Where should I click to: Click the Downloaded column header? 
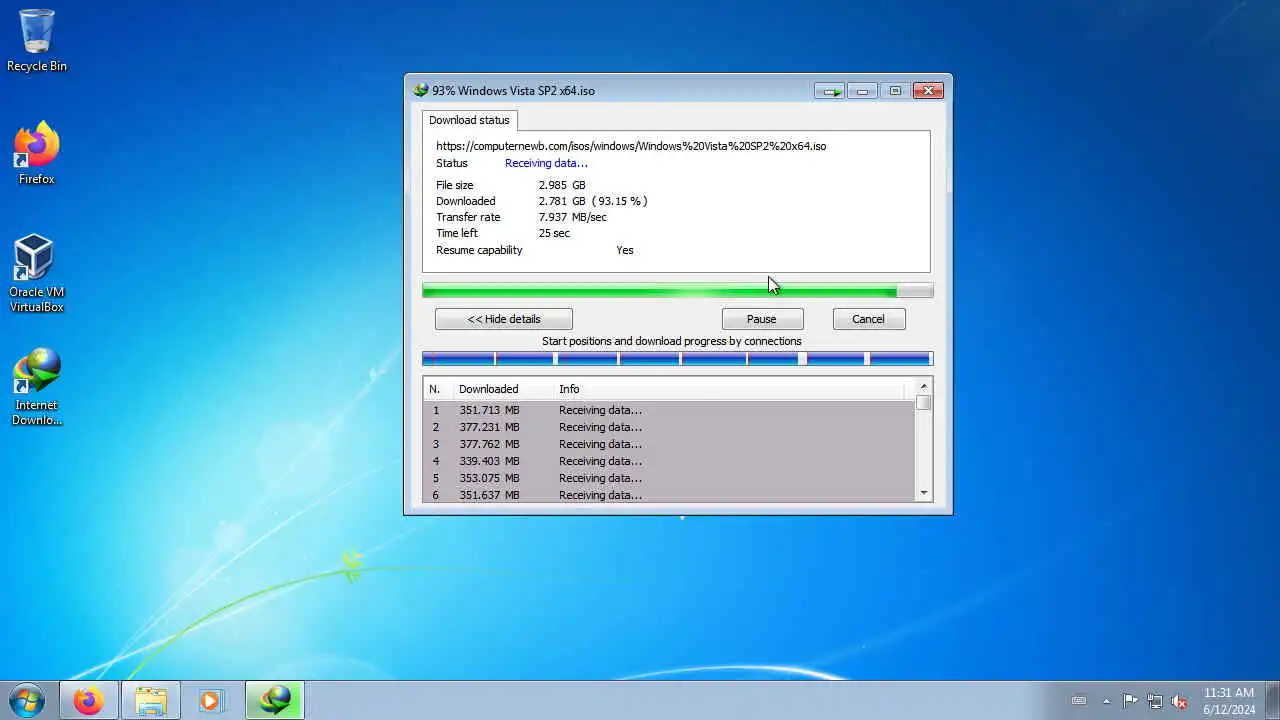tap(501, 389)
